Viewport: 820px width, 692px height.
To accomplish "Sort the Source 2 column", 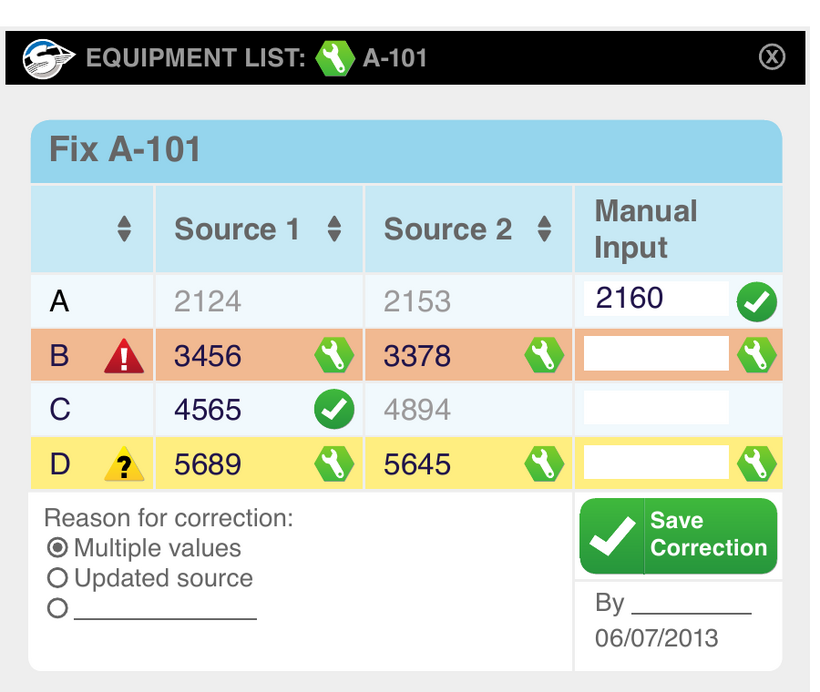I will coord(544,229).
